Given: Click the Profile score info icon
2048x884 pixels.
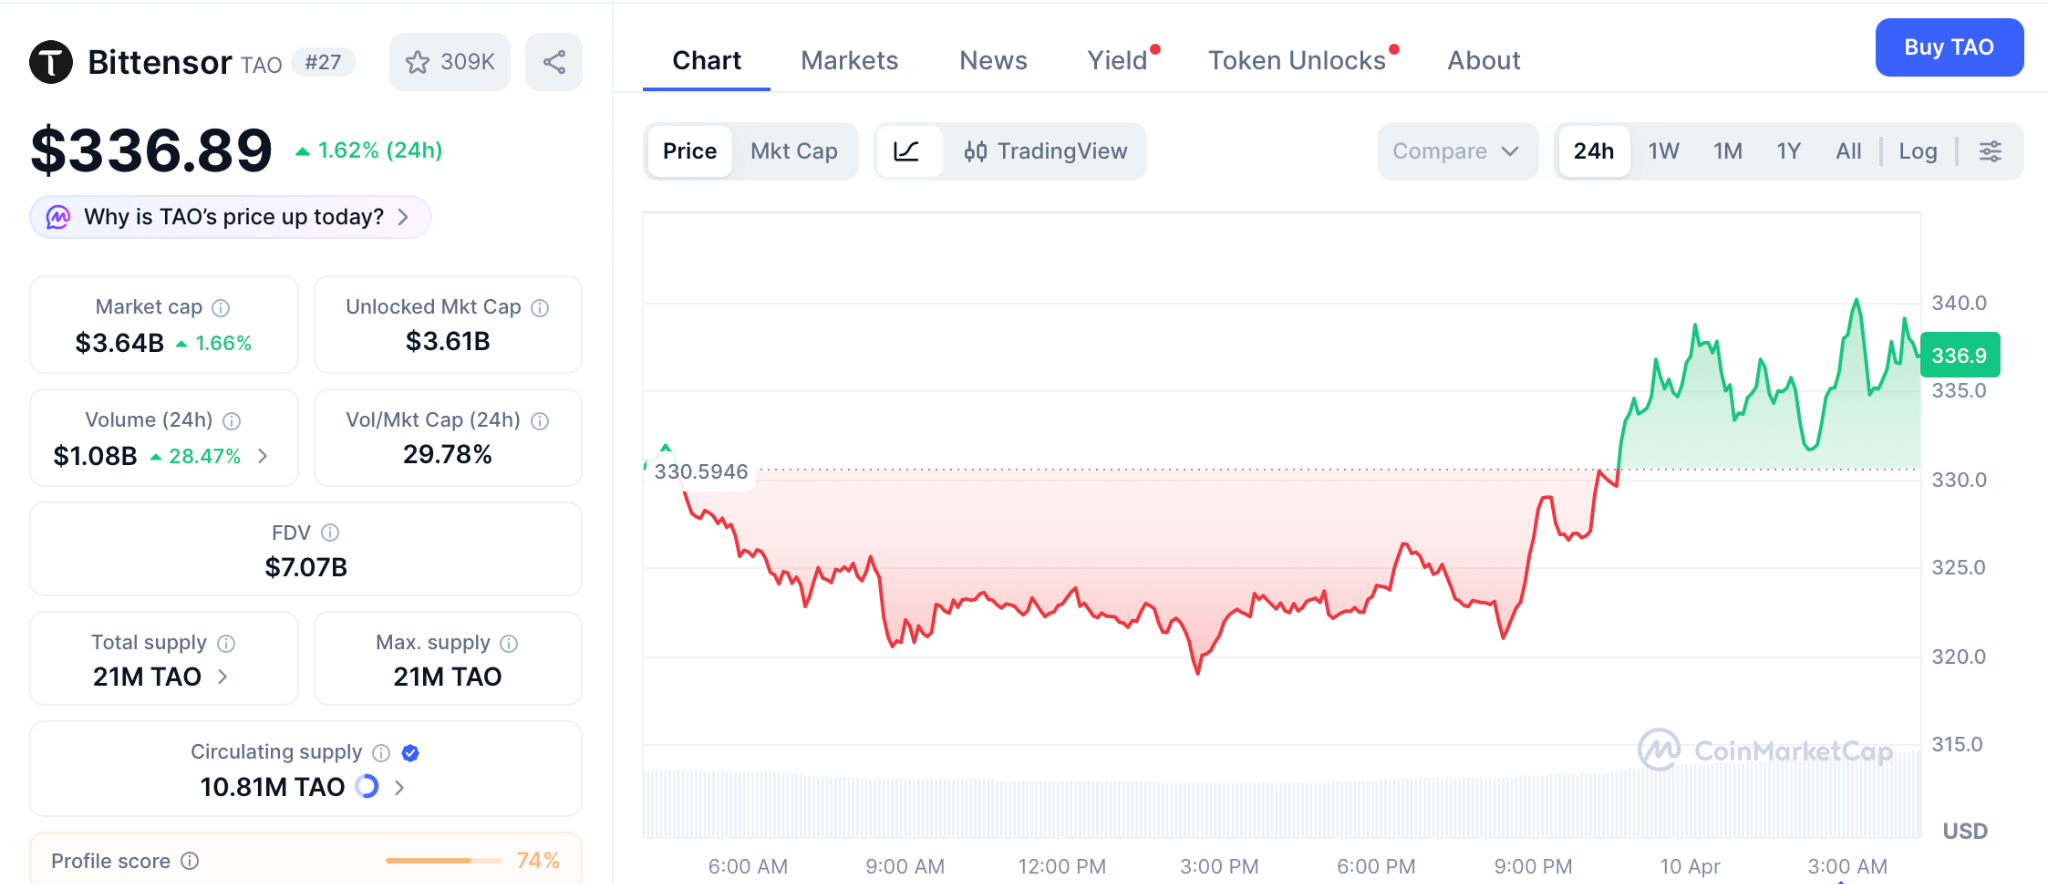Looking at the screenshot, I should (x=190, y=861).
